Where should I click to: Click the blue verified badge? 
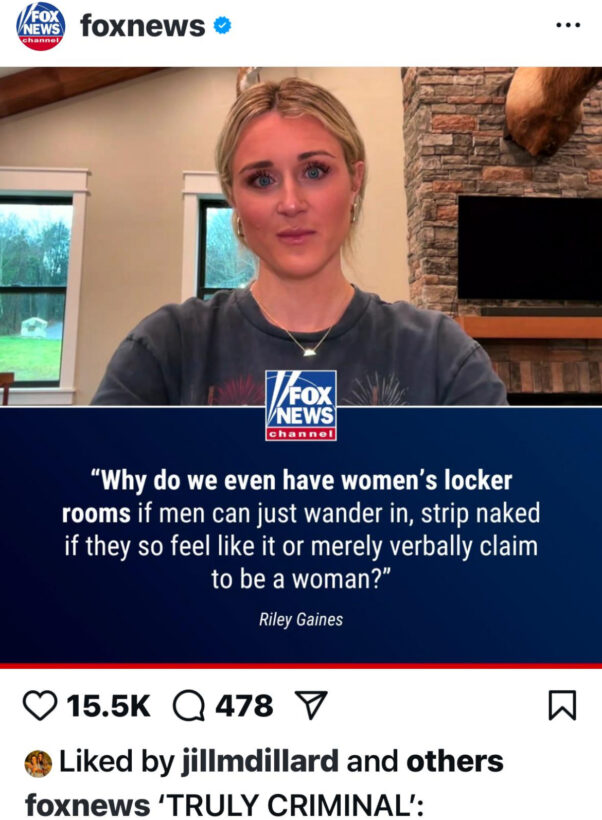pos(222,25)
